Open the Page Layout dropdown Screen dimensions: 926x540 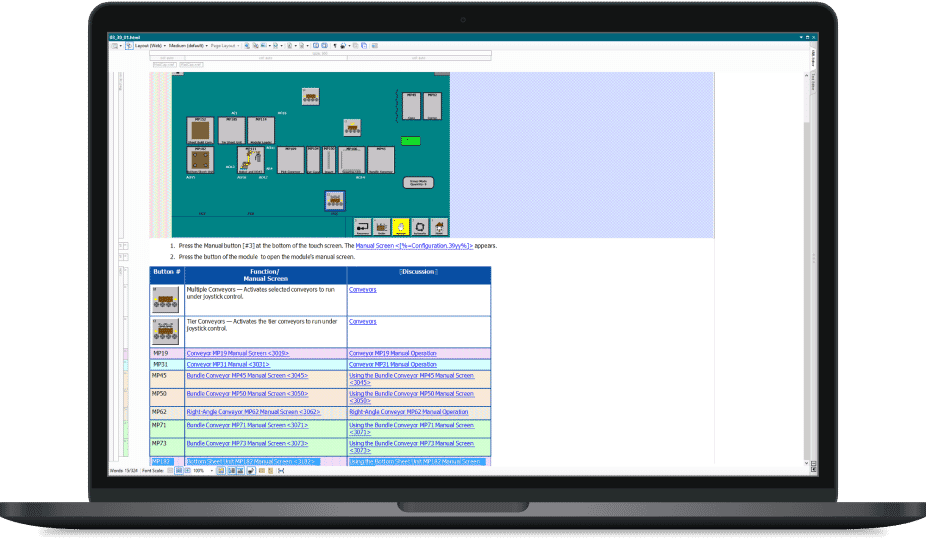click(x=225, y=45)
